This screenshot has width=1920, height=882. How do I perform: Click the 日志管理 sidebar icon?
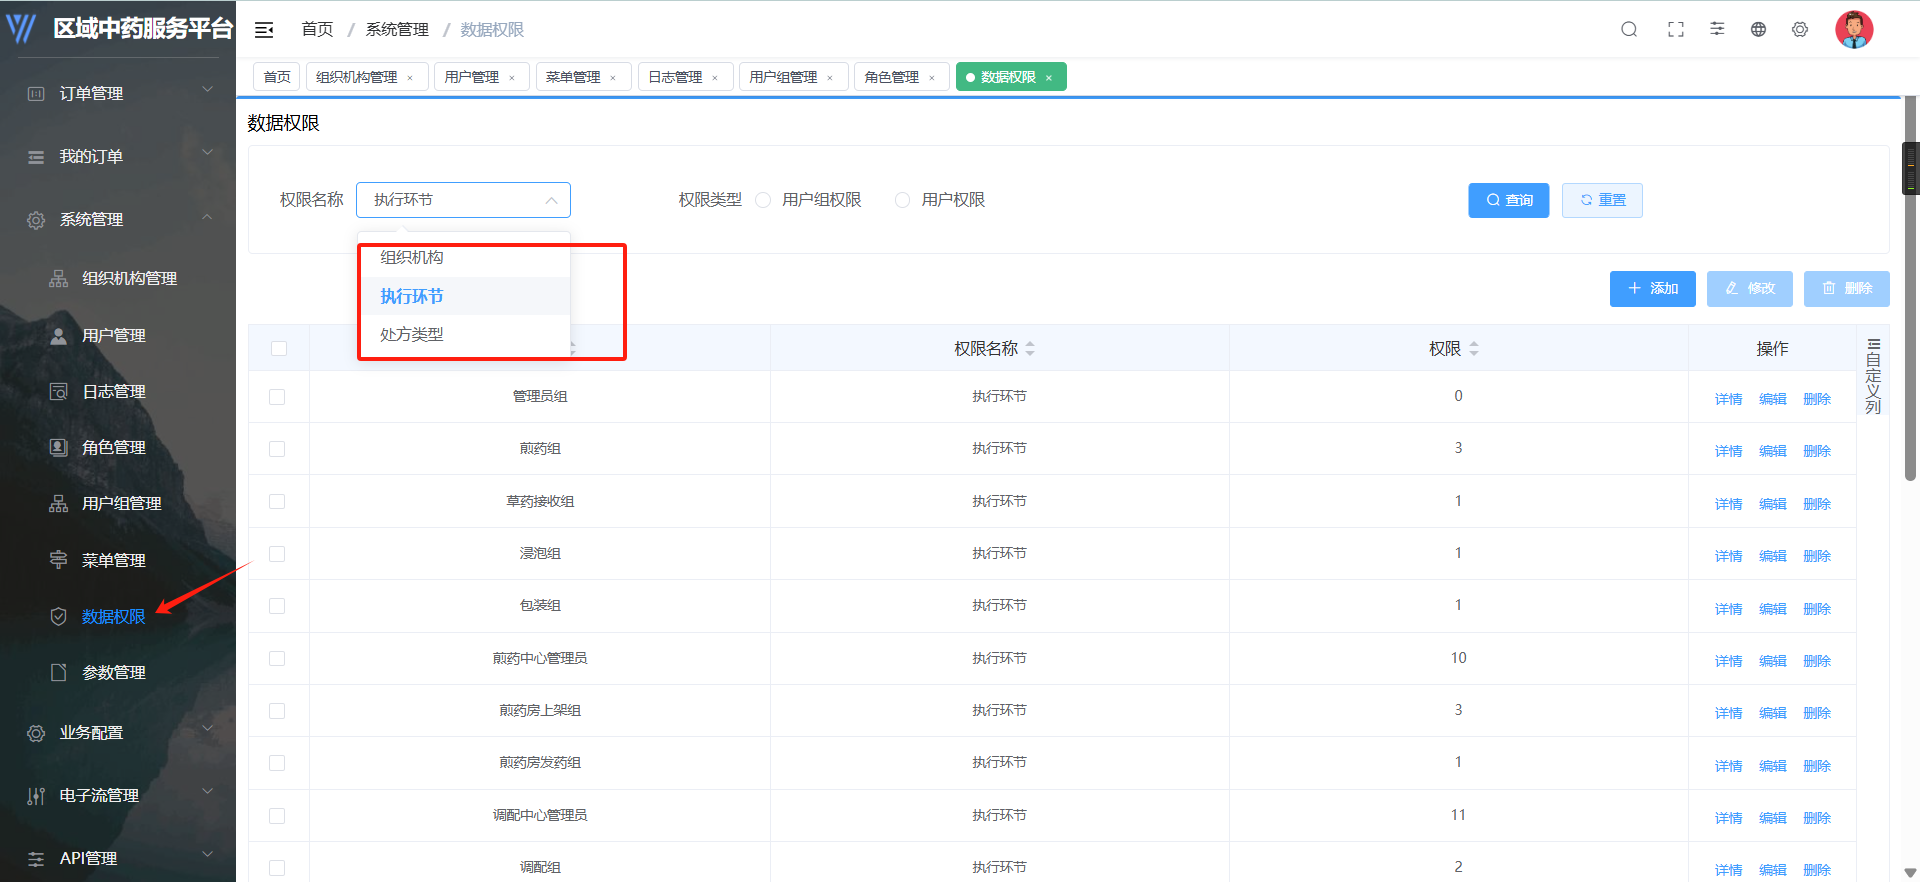[59, 391]
